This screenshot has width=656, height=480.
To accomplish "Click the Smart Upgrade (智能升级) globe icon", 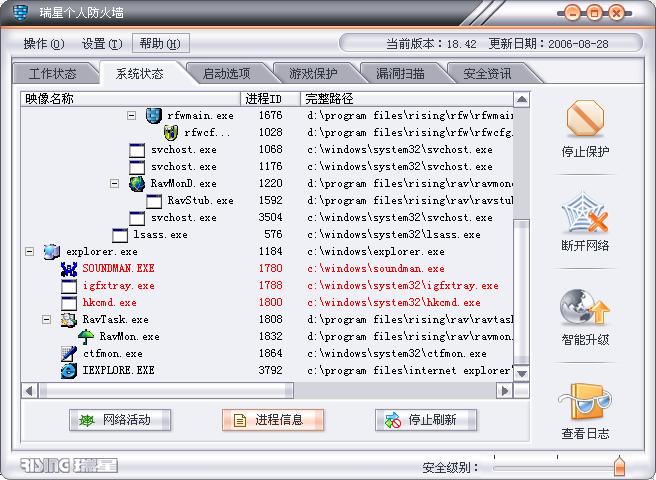I will tap(585, 308).
